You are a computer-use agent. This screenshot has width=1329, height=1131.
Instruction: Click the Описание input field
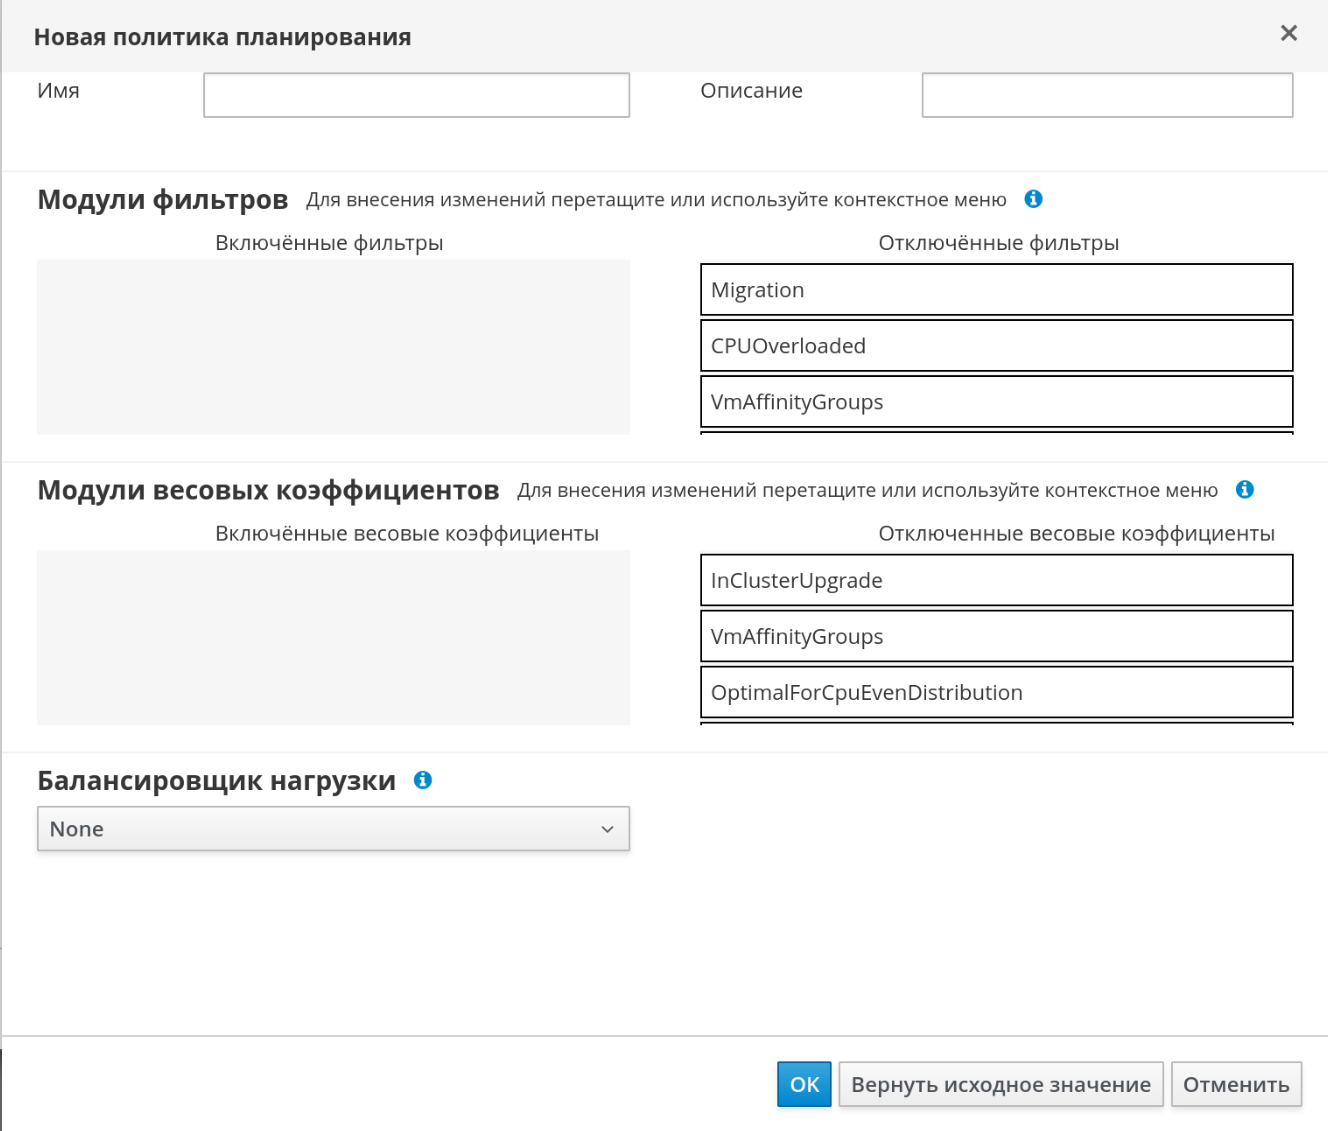tap(1107, 95)
